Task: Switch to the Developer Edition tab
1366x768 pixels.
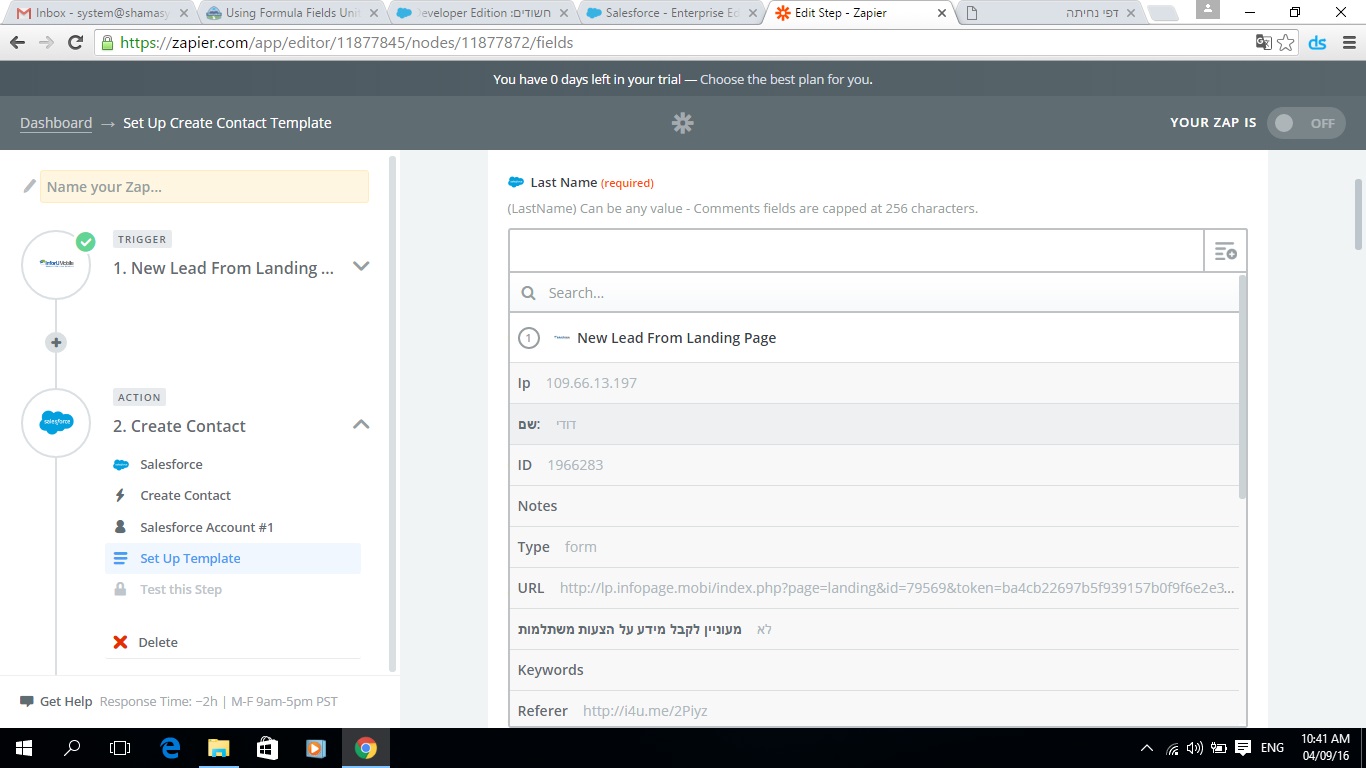Action: coord(483,13)
